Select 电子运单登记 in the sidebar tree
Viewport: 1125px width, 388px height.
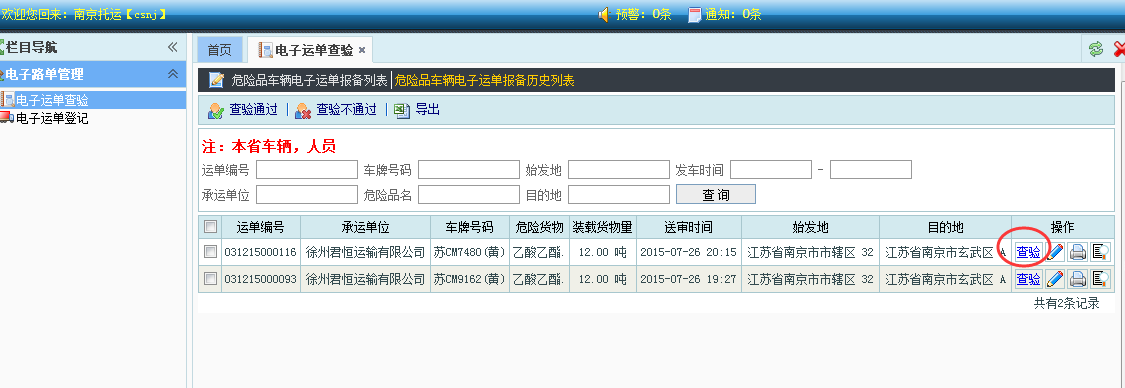(52, 118)
